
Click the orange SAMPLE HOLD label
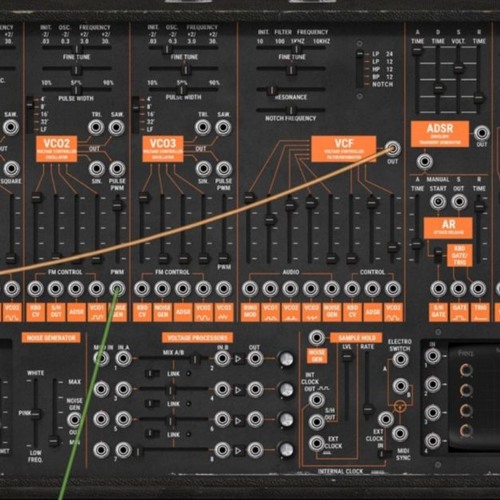(x=357, y=338)
